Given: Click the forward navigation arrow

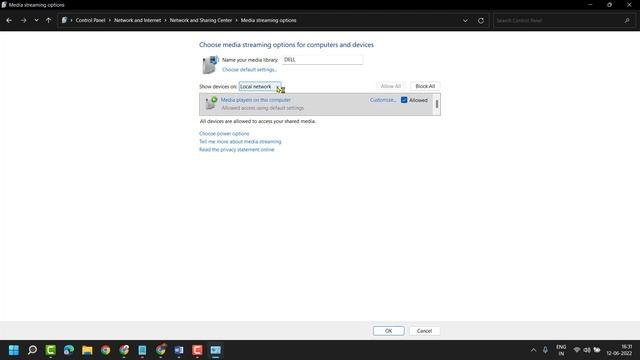Looking at the screenshot, I should coord(23,20).
